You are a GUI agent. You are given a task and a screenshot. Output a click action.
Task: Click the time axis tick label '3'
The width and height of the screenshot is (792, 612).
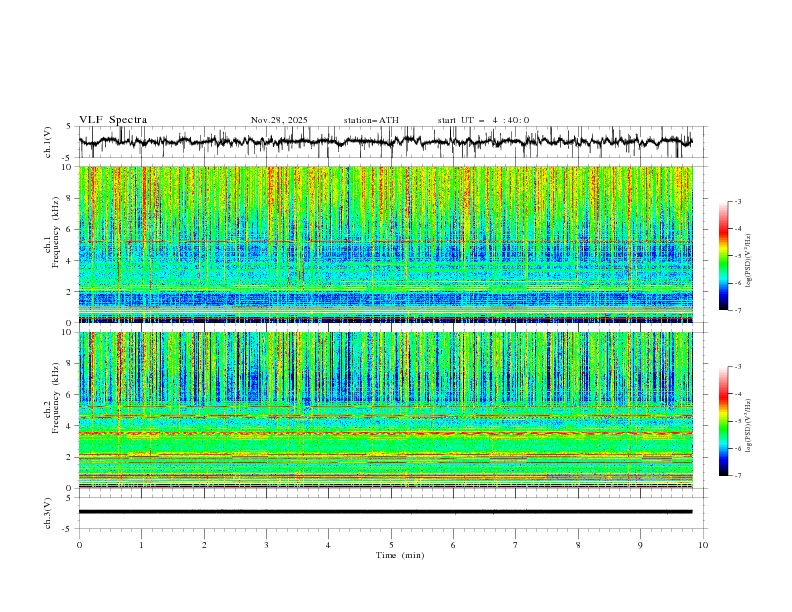click(x=266, y=545)
